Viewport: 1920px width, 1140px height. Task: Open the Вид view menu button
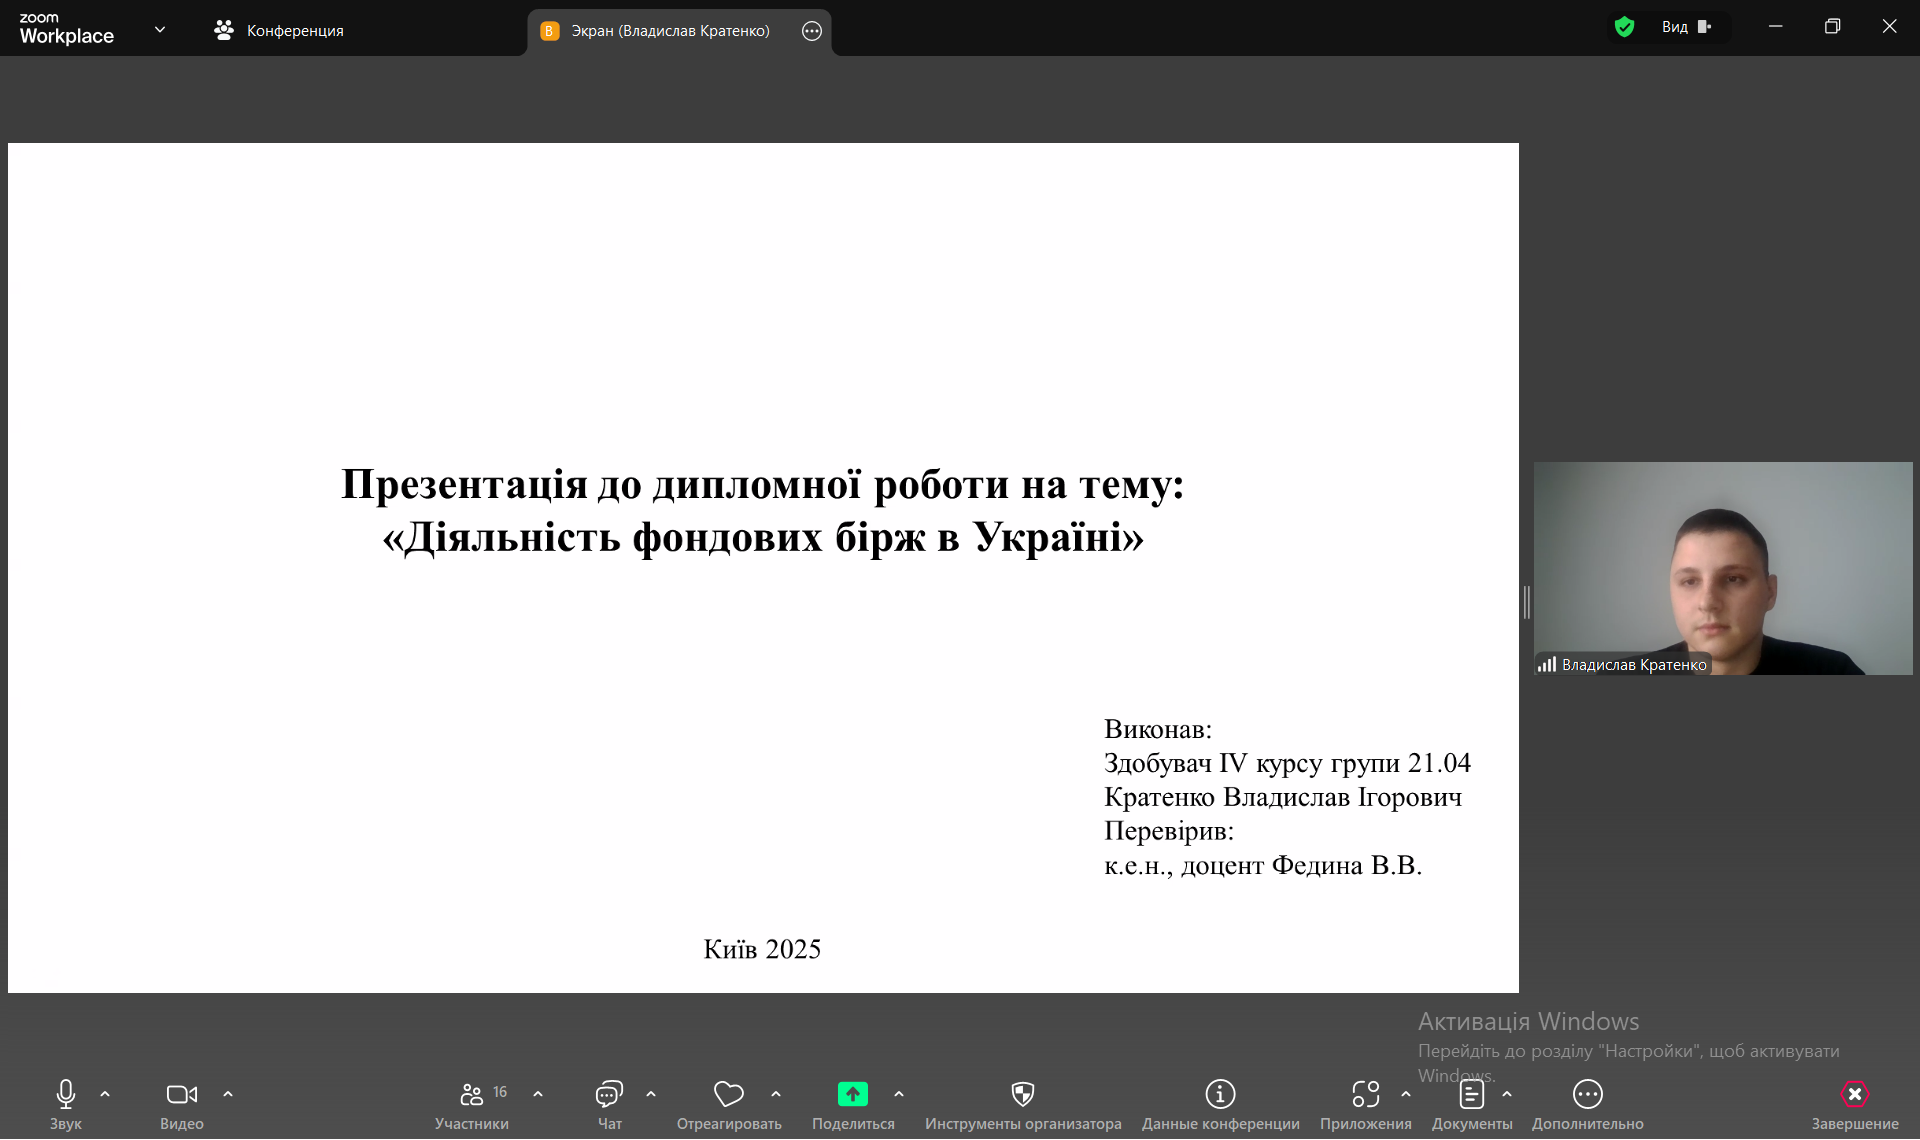click(1686, 27)
